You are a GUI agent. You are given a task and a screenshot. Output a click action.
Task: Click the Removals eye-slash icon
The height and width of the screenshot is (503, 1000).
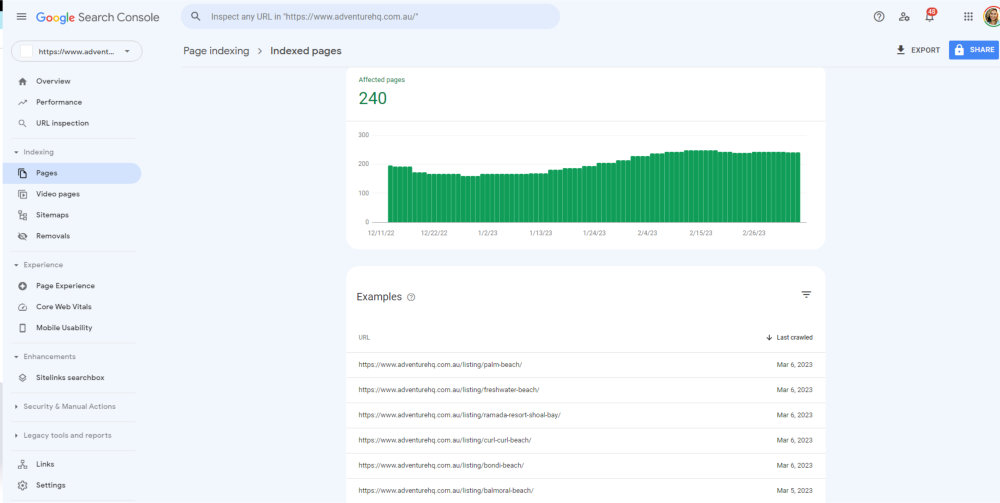(x=23, y=236)
